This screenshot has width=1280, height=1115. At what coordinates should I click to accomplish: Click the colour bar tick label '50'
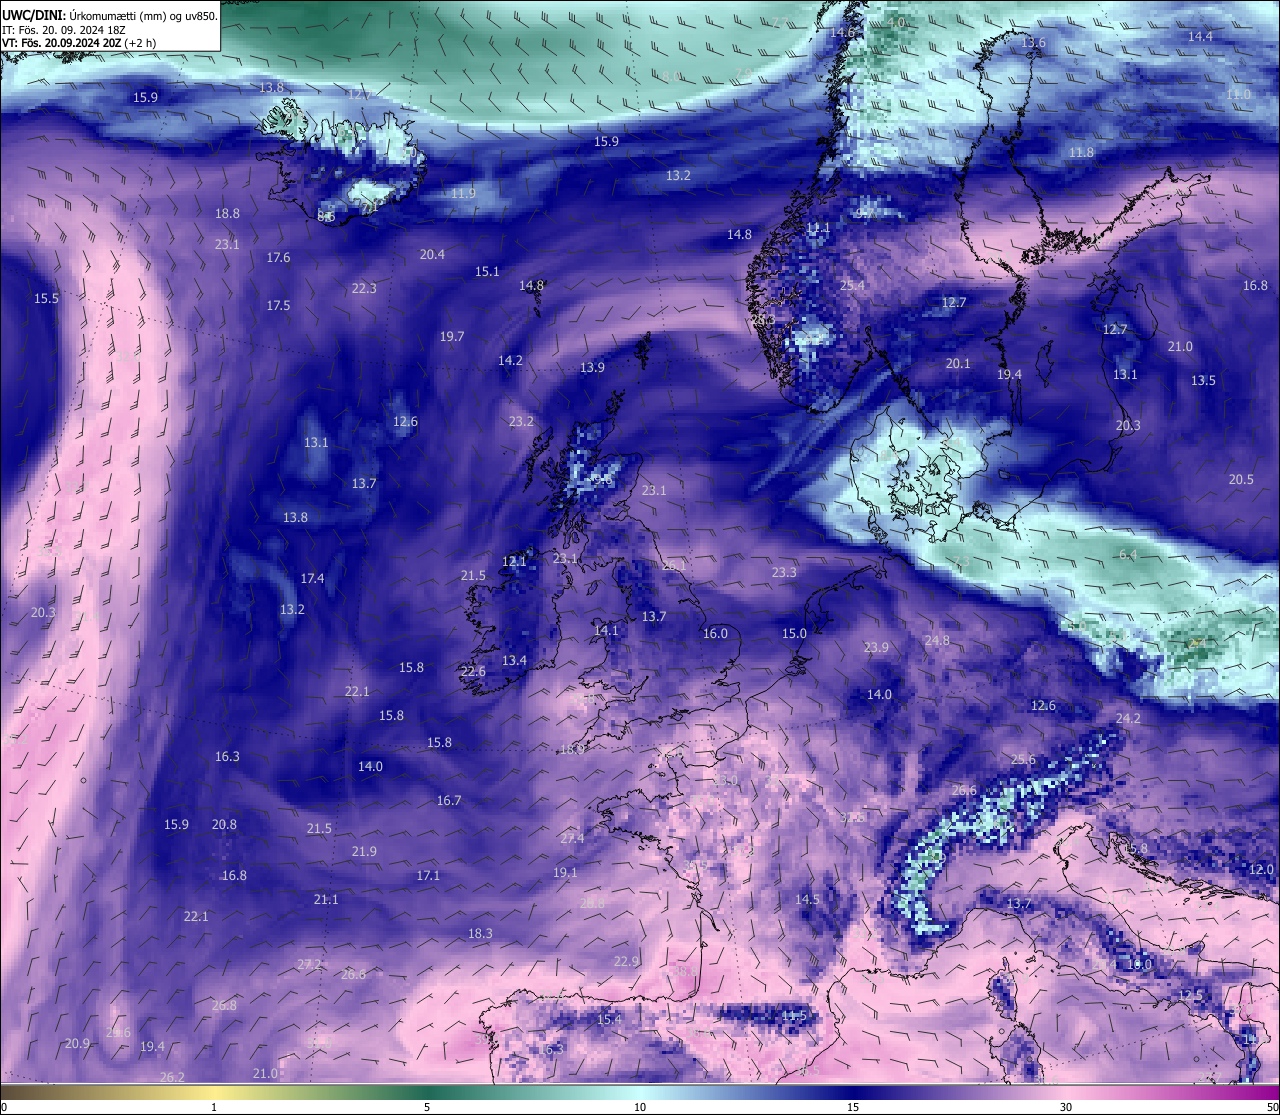click(x=1272, y=1107)
